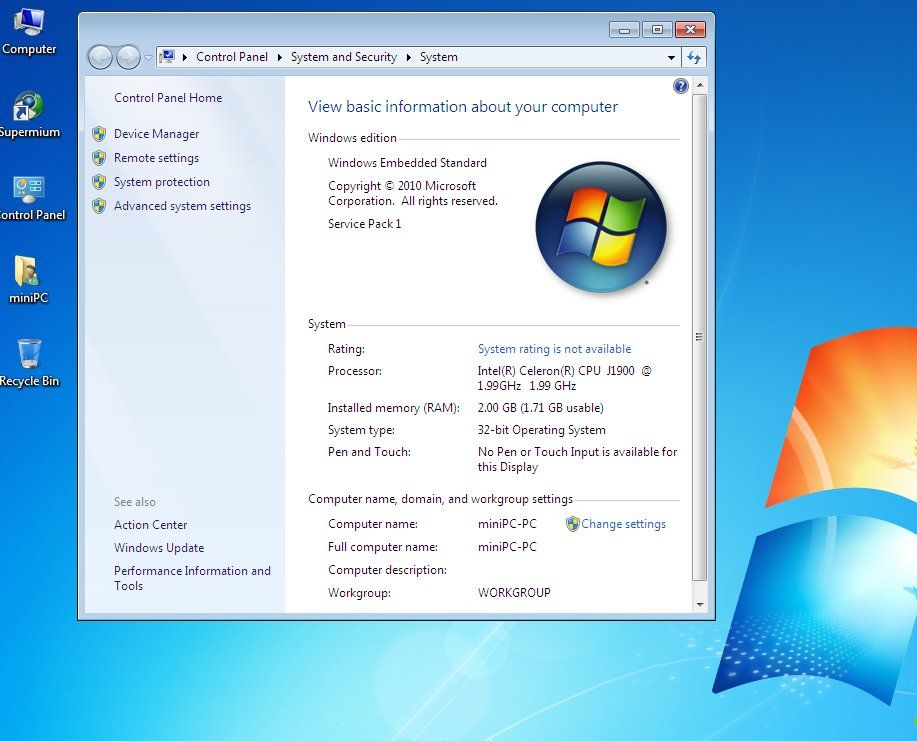Screen dimensions: 917x741
Task: Open the miniPC user folder icon
Action: pyautogui.click(x=28, y=281)
